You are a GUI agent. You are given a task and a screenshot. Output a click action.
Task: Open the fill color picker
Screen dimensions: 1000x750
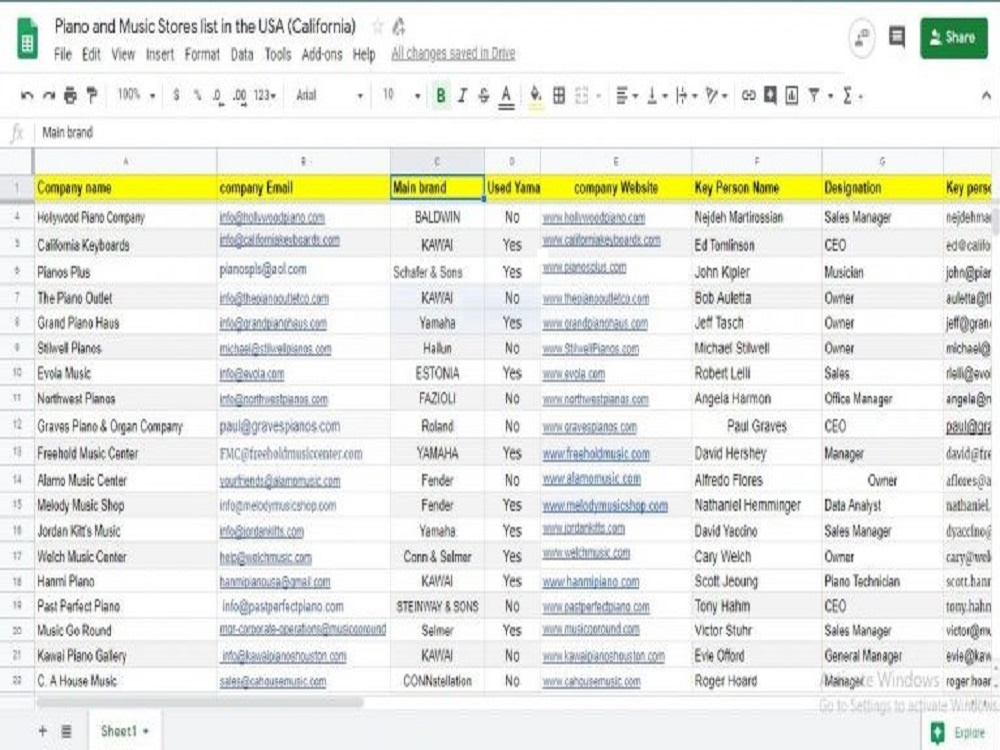coord(536,96)
